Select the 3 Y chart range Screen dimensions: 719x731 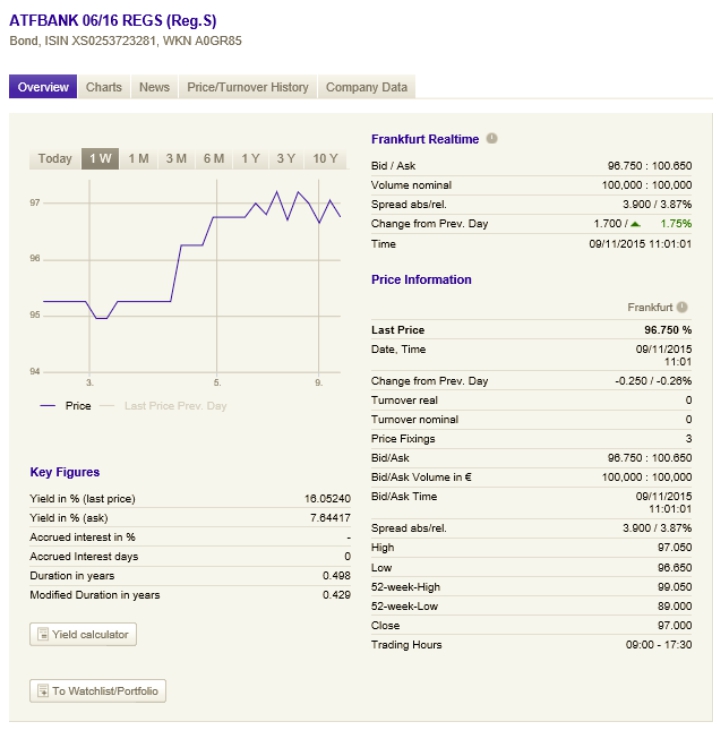click(286, 159)
